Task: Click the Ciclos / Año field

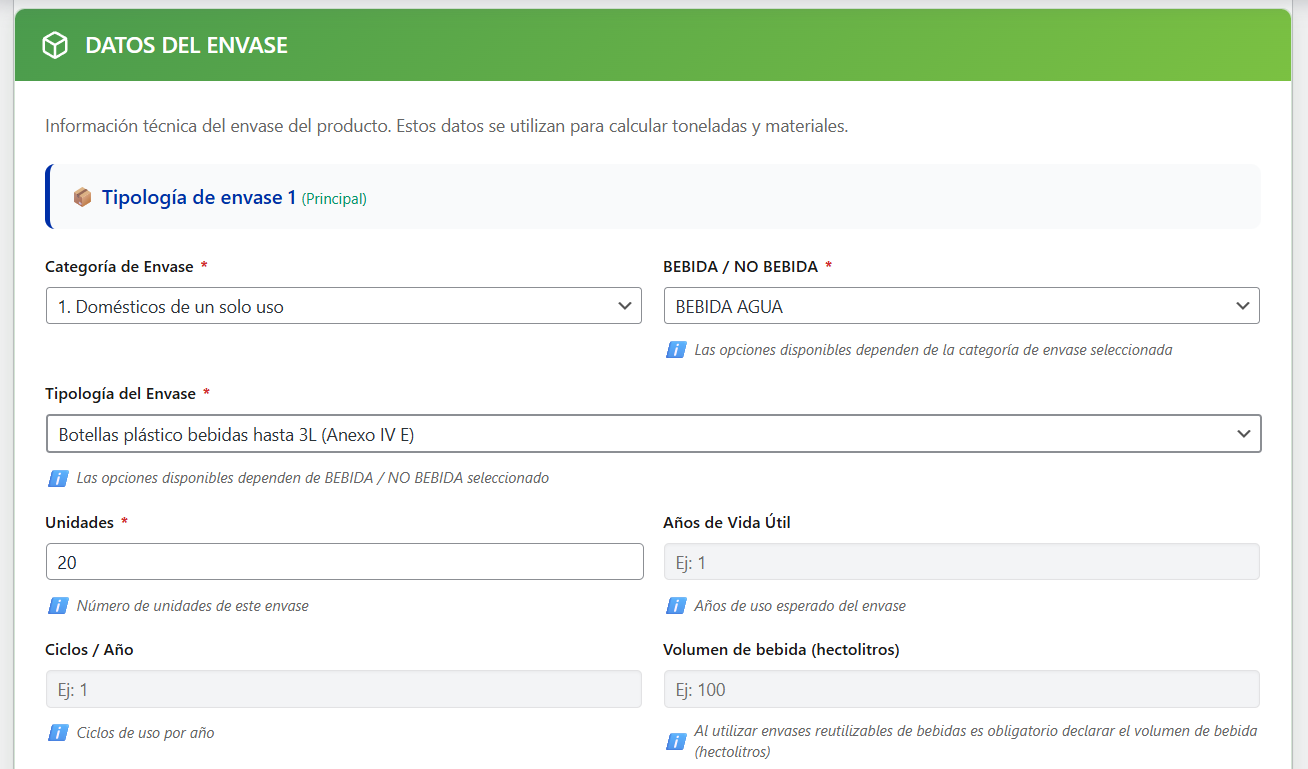Action: click(x=344, y=689)
